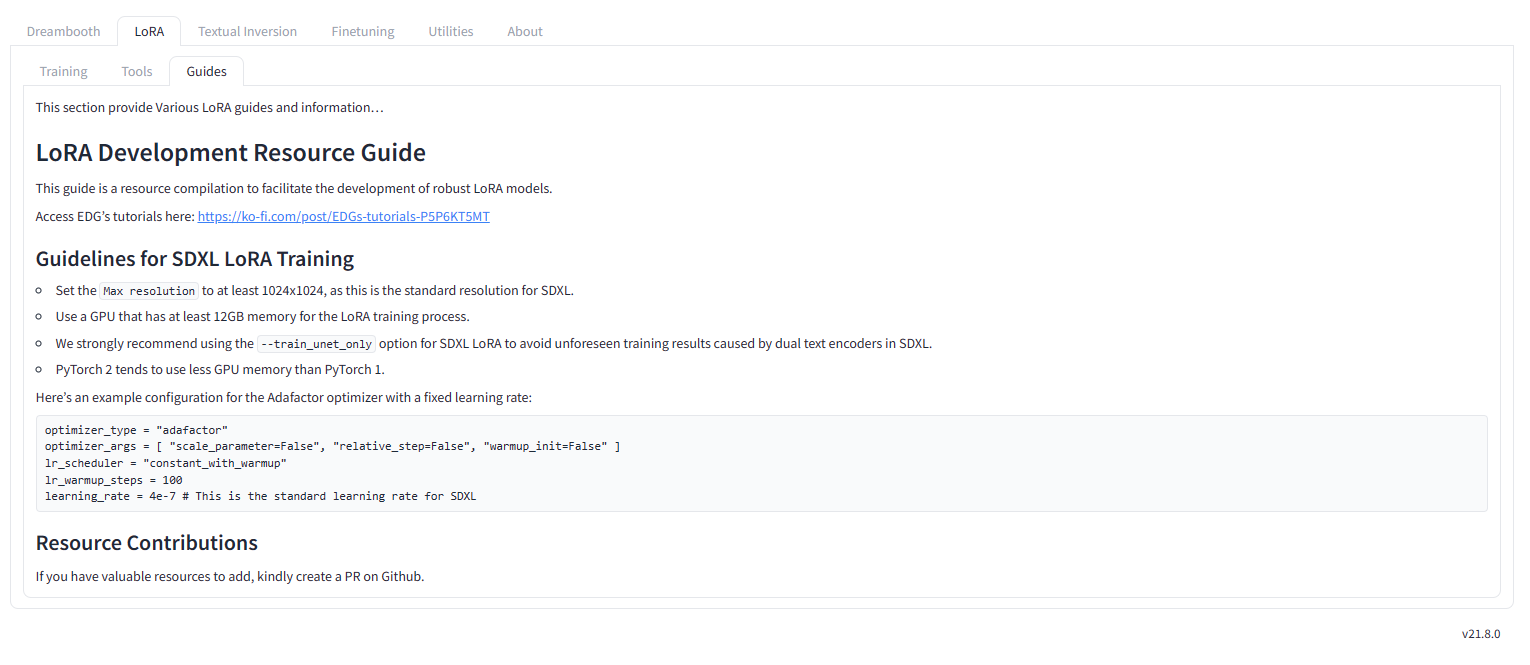1530x665 pixels.
Task: Click the PyTorch 2 memory usage bullet
Action: click(x=218, y=369)
